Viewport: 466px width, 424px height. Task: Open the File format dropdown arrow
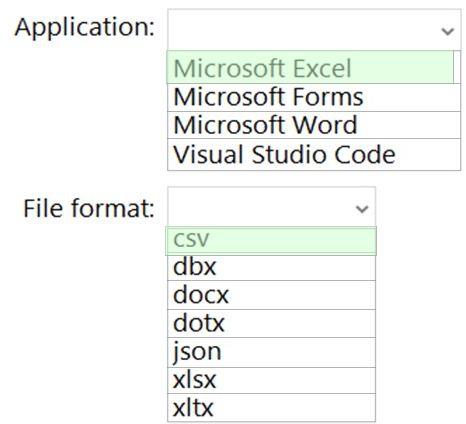pos(362,209)
